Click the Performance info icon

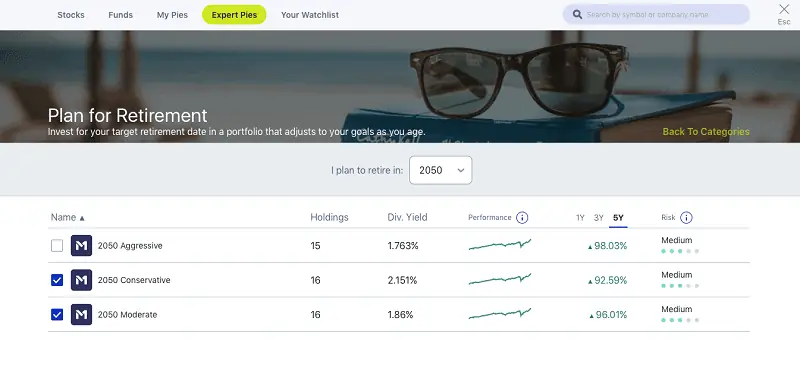tap(522, 218)
